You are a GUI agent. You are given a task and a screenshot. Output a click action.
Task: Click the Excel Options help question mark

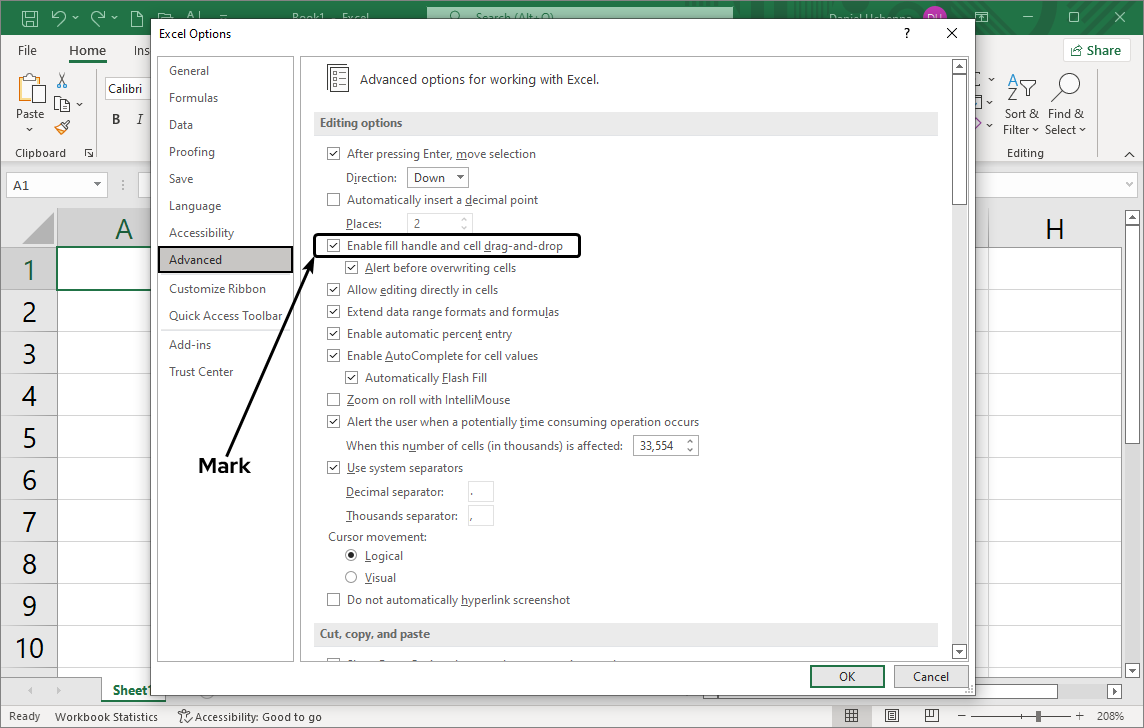coord(907,34)
